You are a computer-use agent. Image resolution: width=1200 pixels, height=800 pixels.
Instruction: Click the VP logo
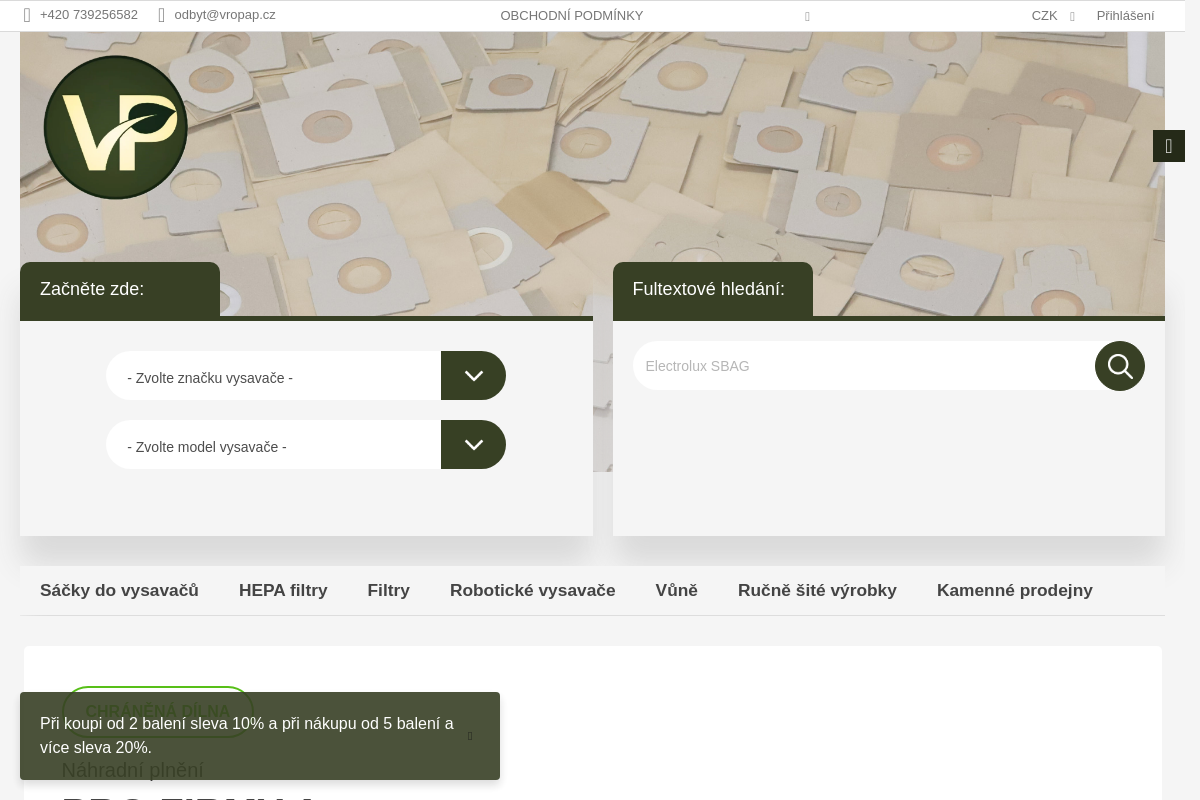point(116,127)
